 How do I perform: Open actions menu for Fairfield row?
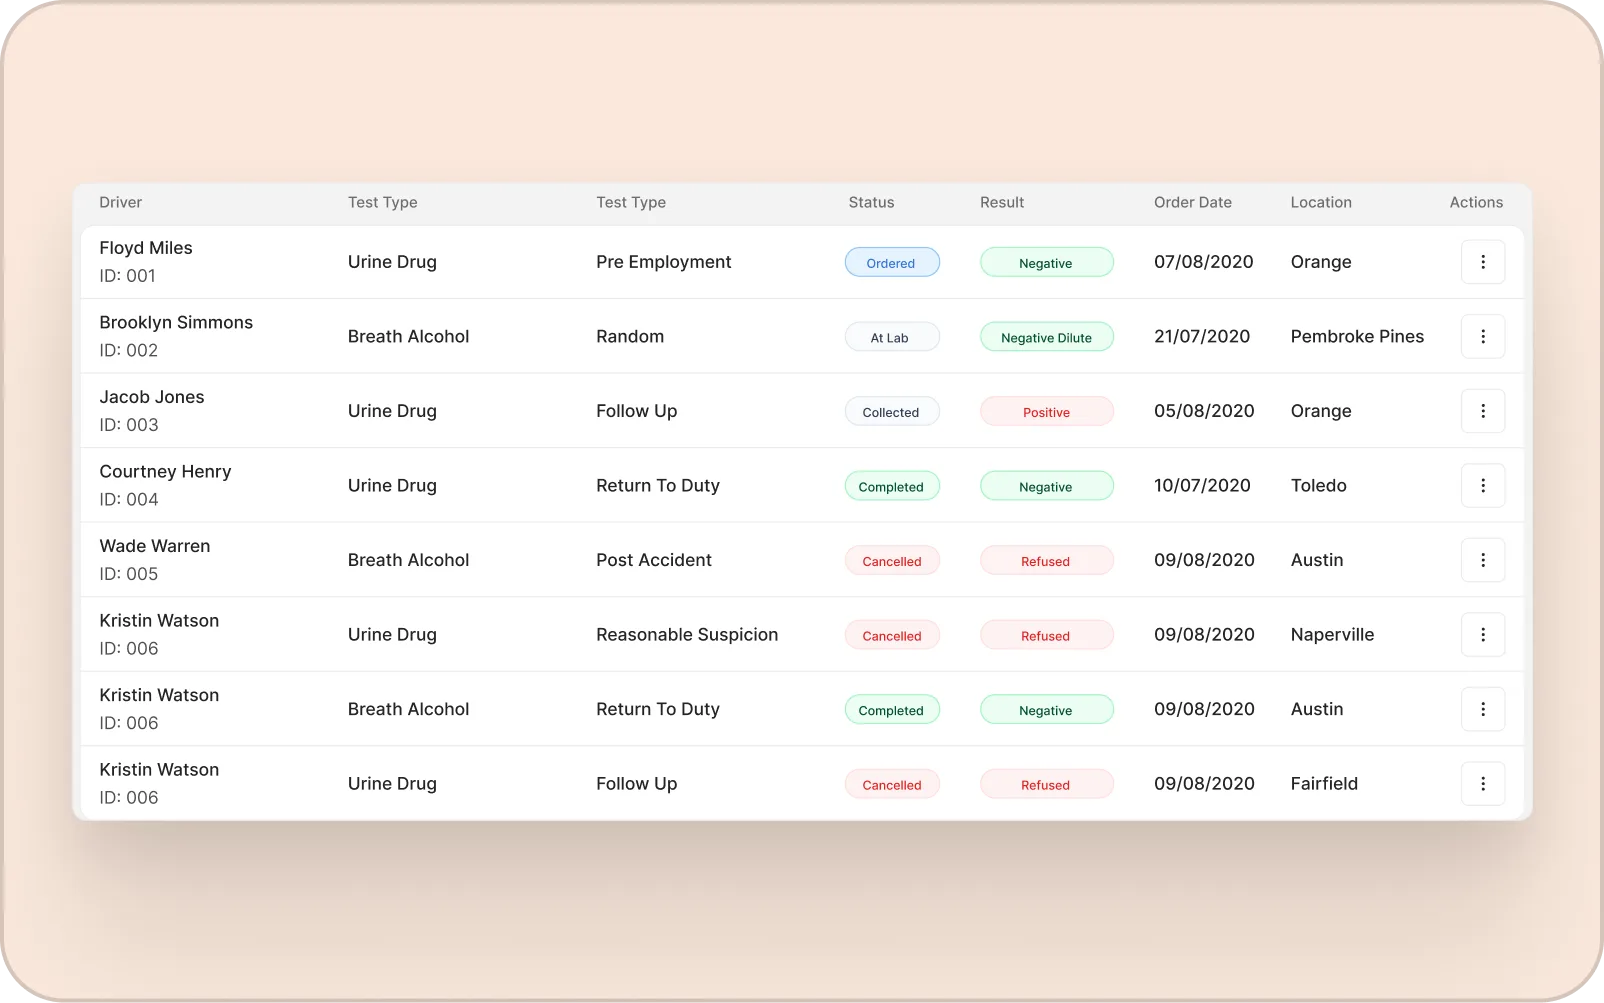click(x=1483, y=784)
